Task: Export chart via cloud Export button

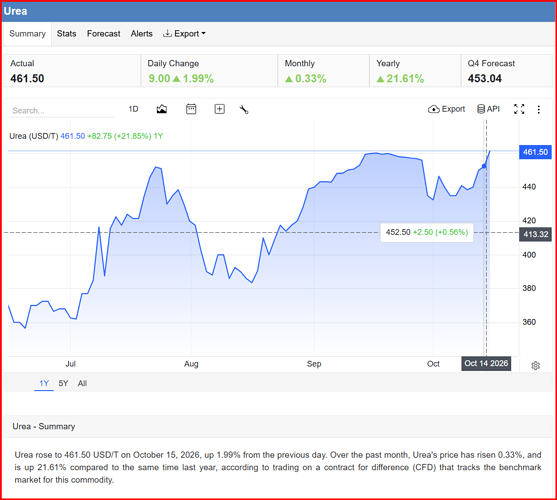Action: (x=447, y=109)
